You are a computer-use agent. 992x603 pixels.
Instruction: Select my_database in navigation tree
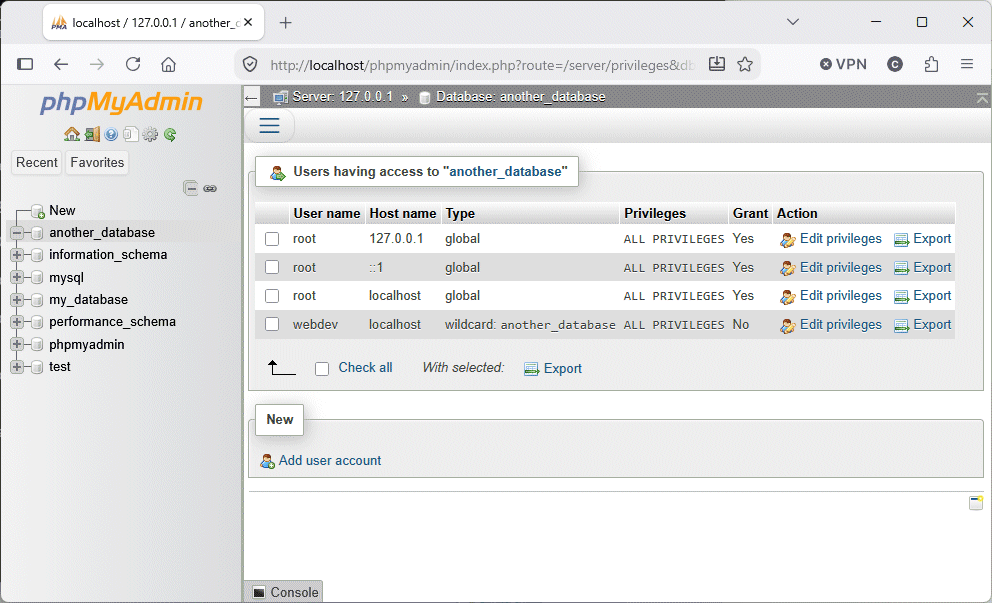click(89, 300)
